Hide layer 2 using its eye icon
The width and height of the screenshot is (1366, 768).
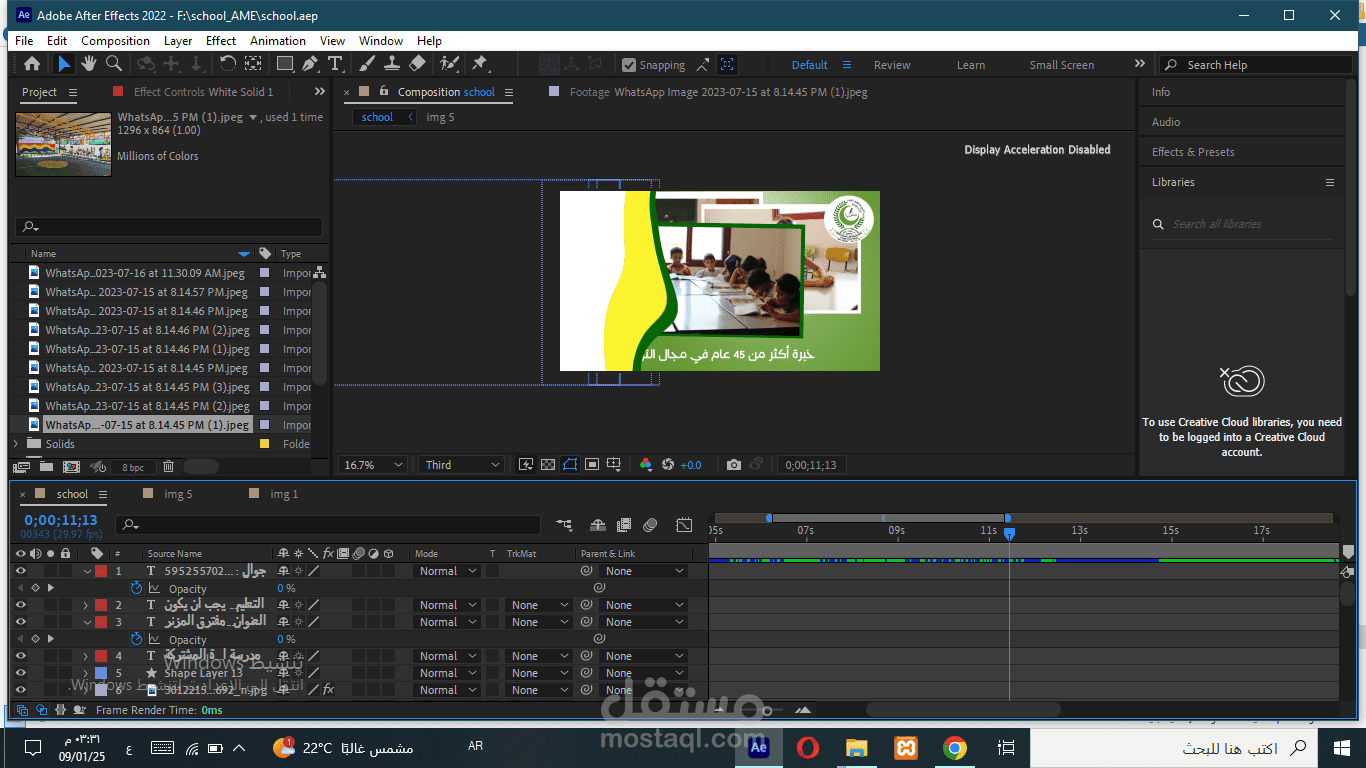coord(20,605)
